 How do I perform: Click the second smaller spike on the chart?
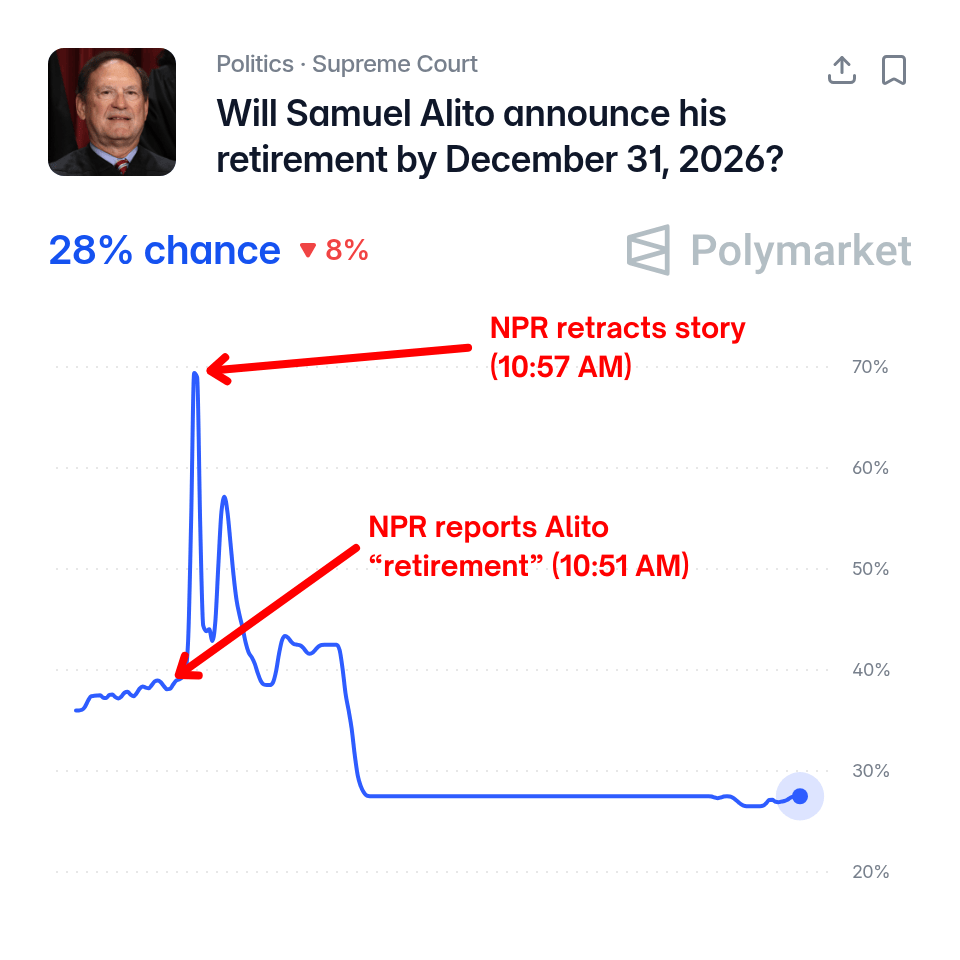pyautogui.click(x=225, y=499)
